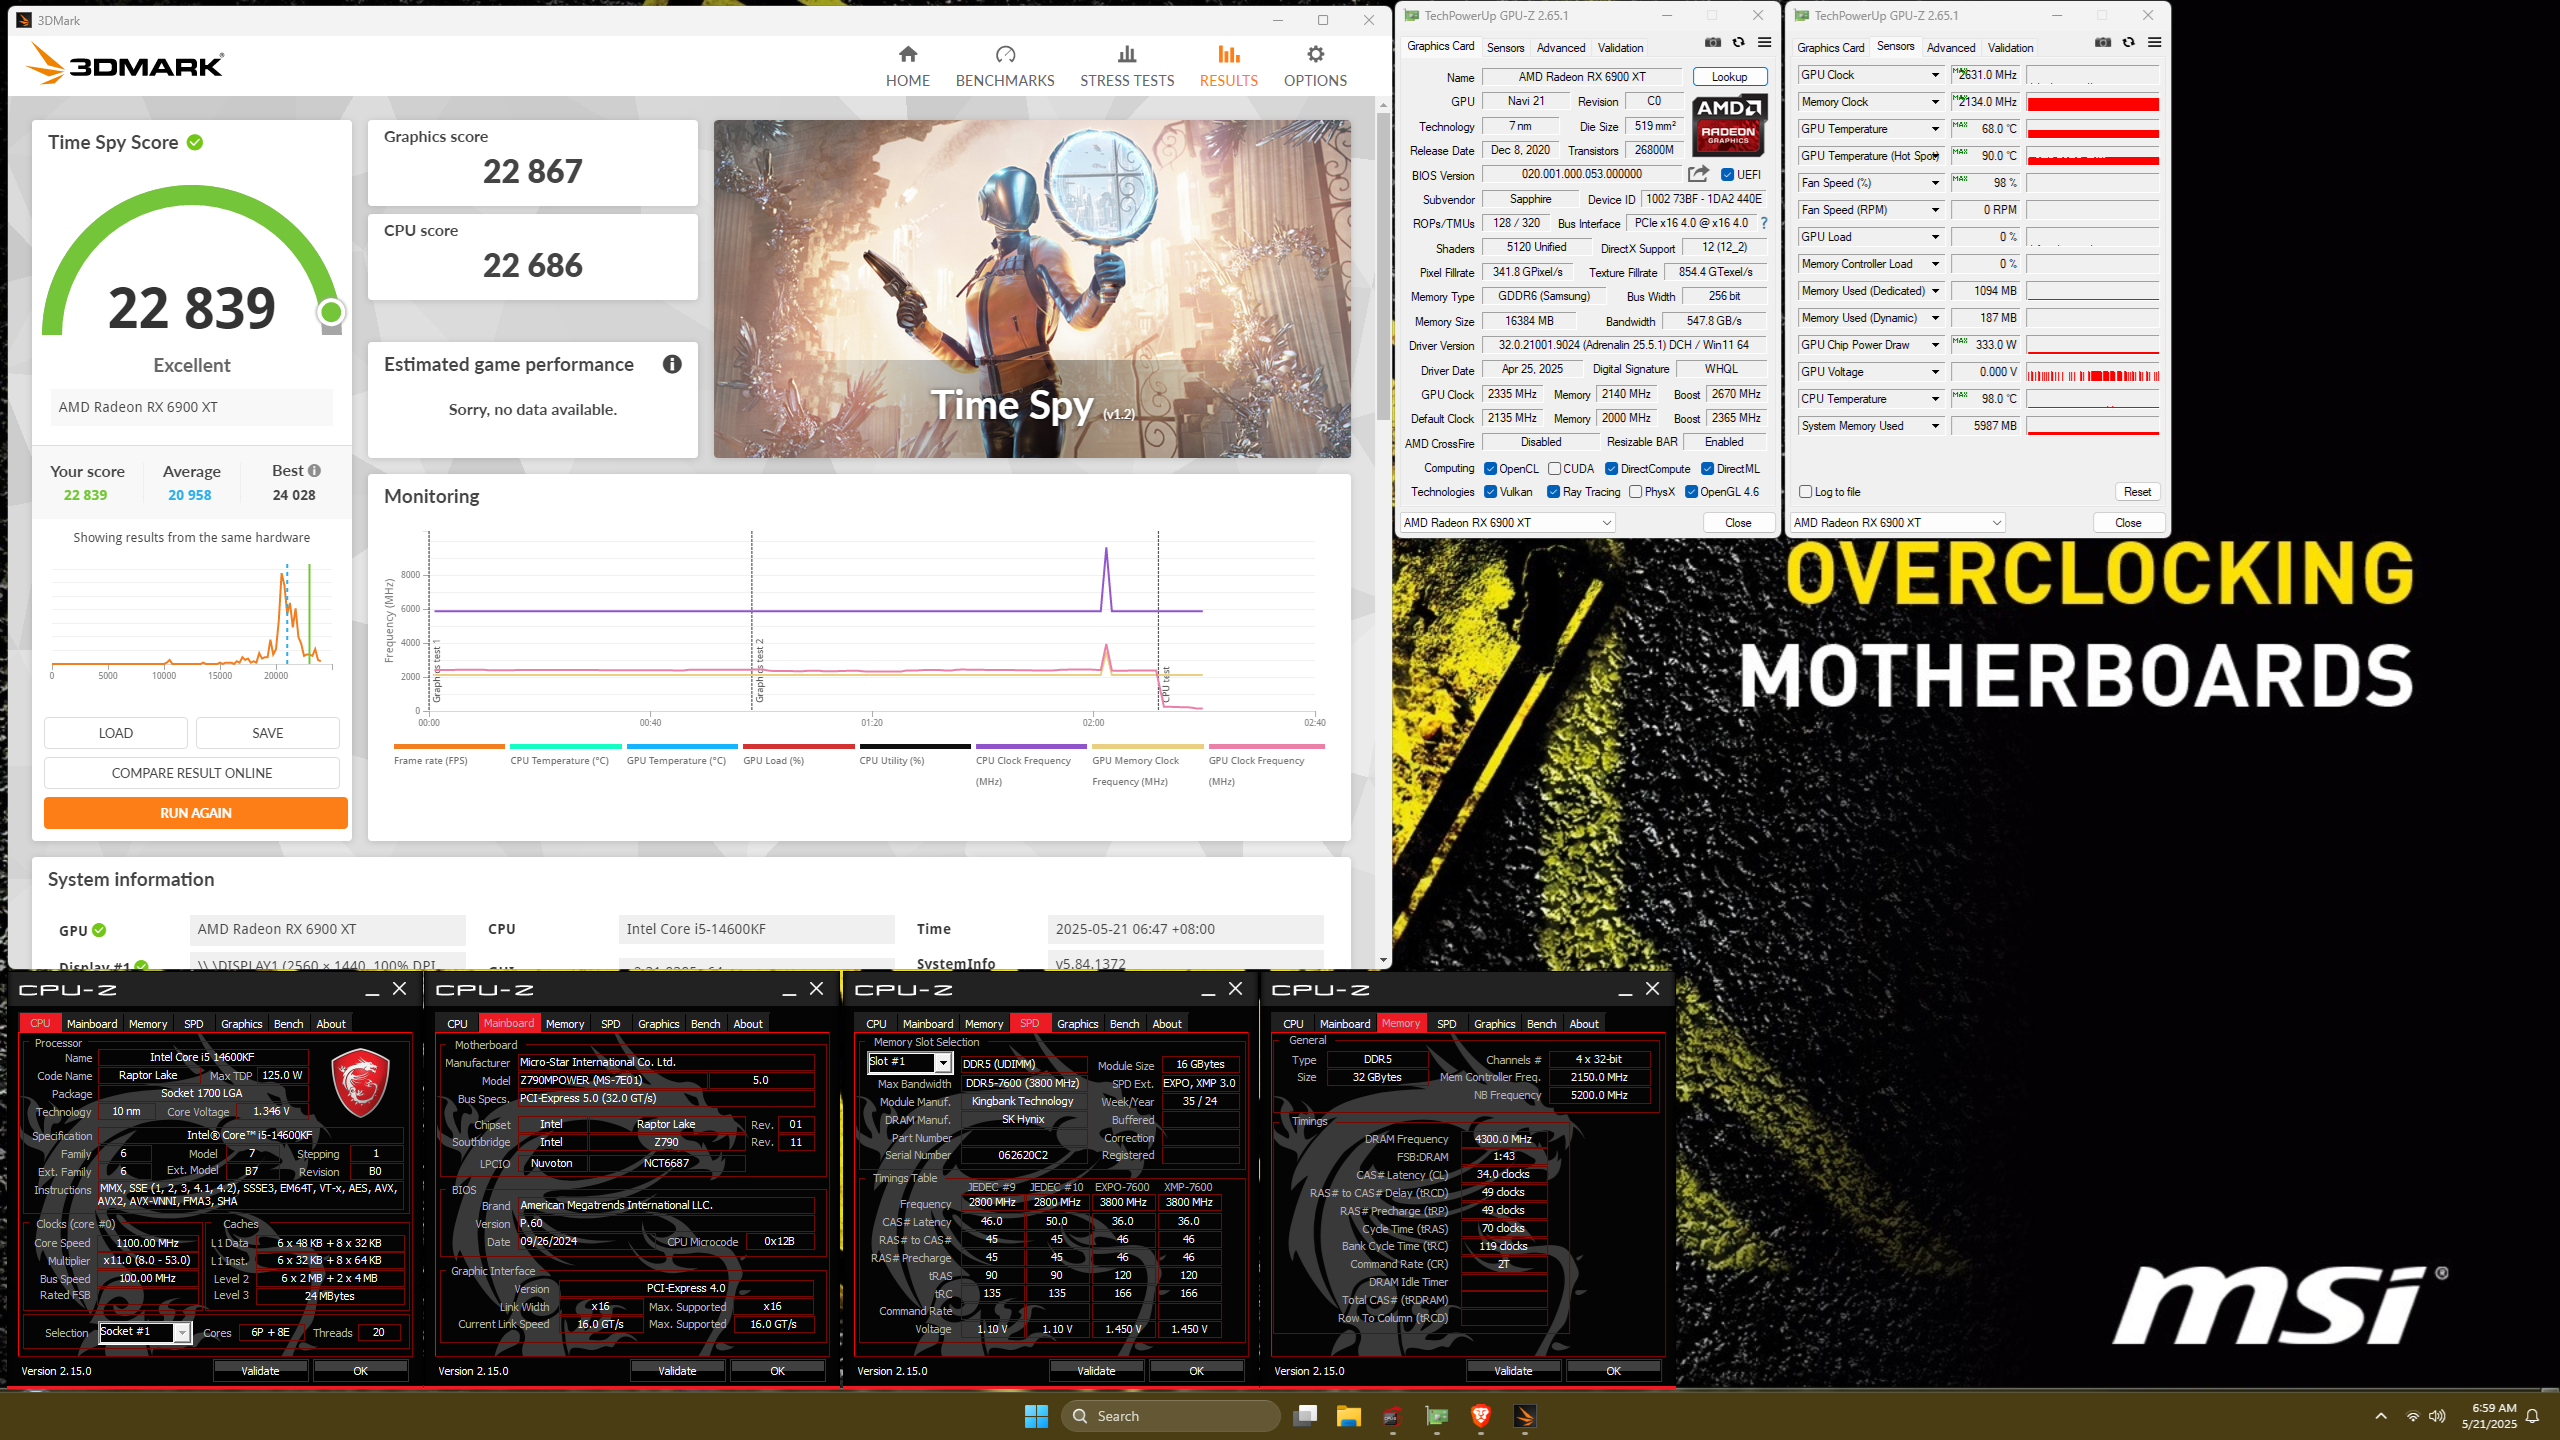
Task: Click Reset in GPU-Z Sensors window
Action: point(2137,492)
